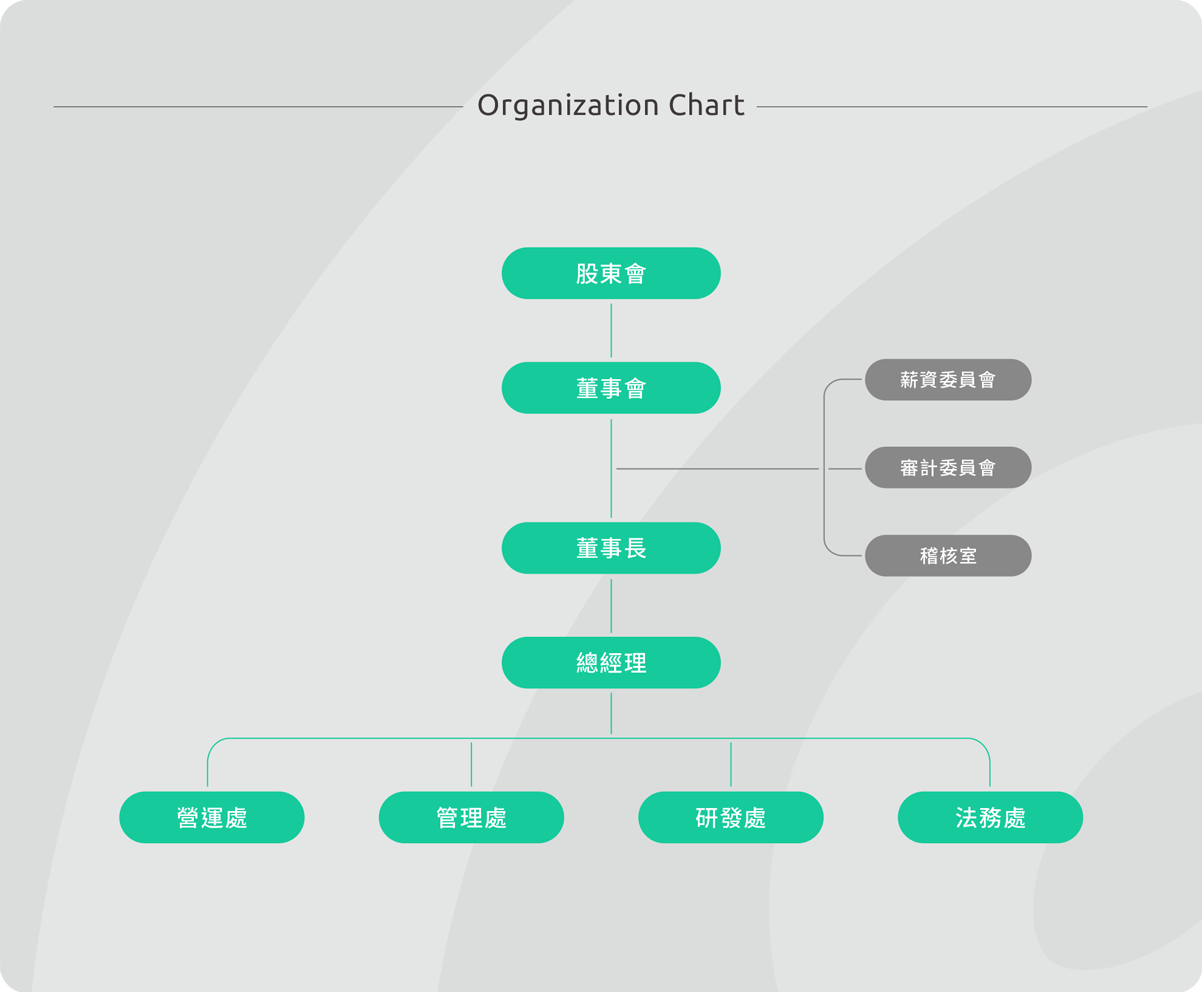Image resolution: width=1202 pixels, height=992 pixels.
Task: Open the 營運處 department node
Action: coord(212,818)
